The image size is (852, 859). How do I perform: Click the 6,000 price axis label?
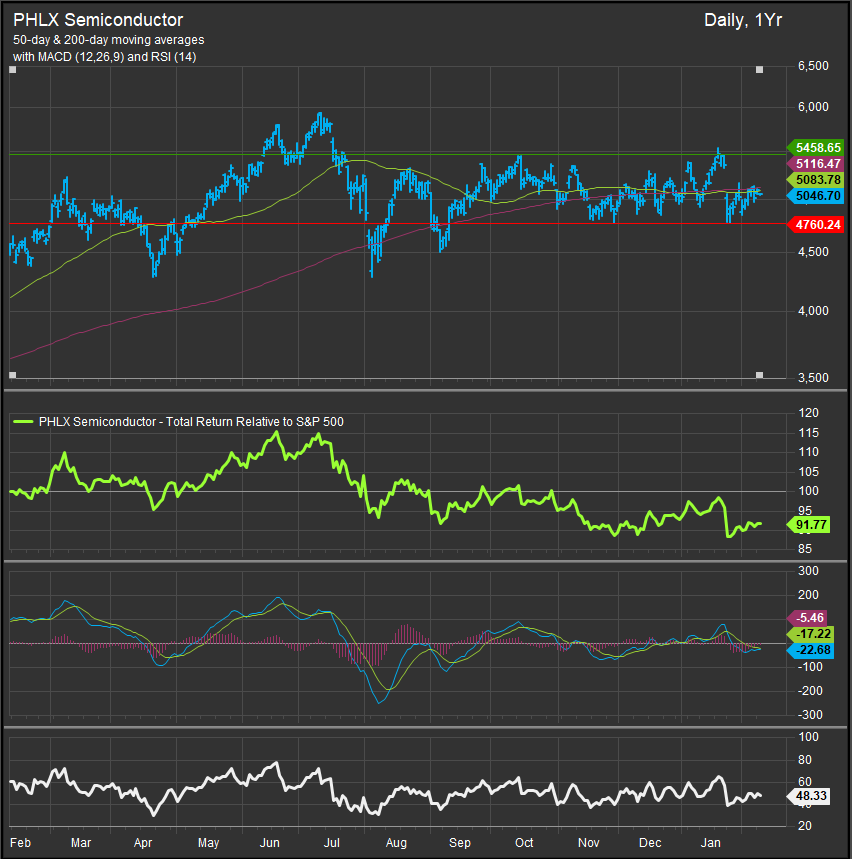(813, 107)
